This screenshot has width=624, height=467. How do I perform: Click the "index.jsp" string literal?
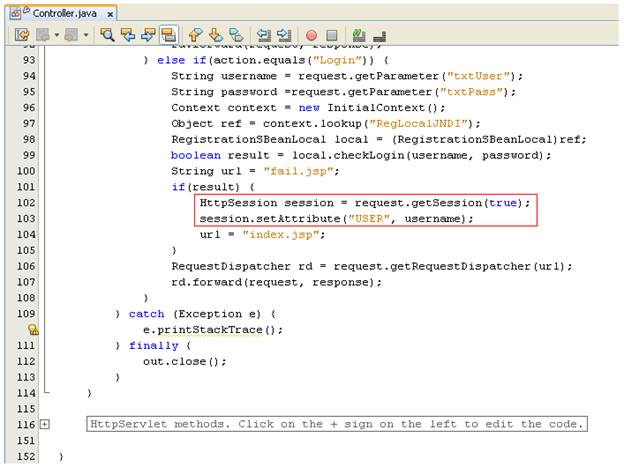tap(281, 234)
